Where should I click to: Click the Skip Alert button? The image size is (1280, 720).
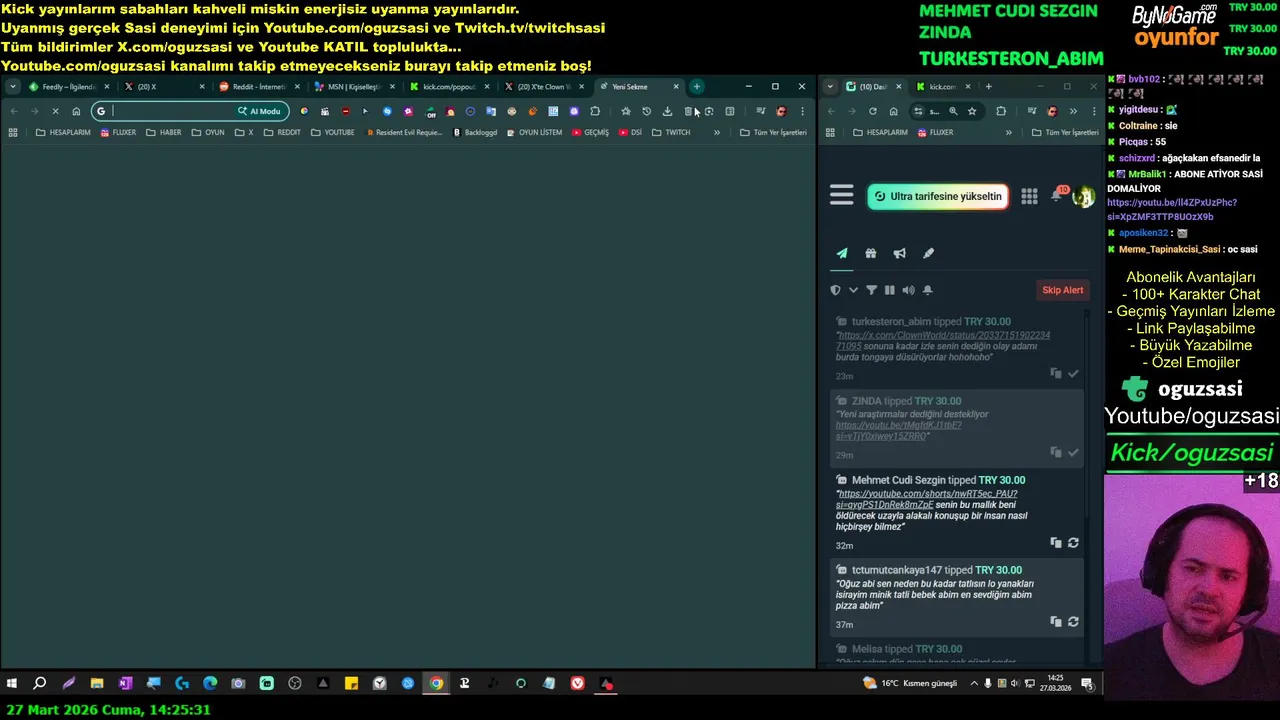point(1062,290)
